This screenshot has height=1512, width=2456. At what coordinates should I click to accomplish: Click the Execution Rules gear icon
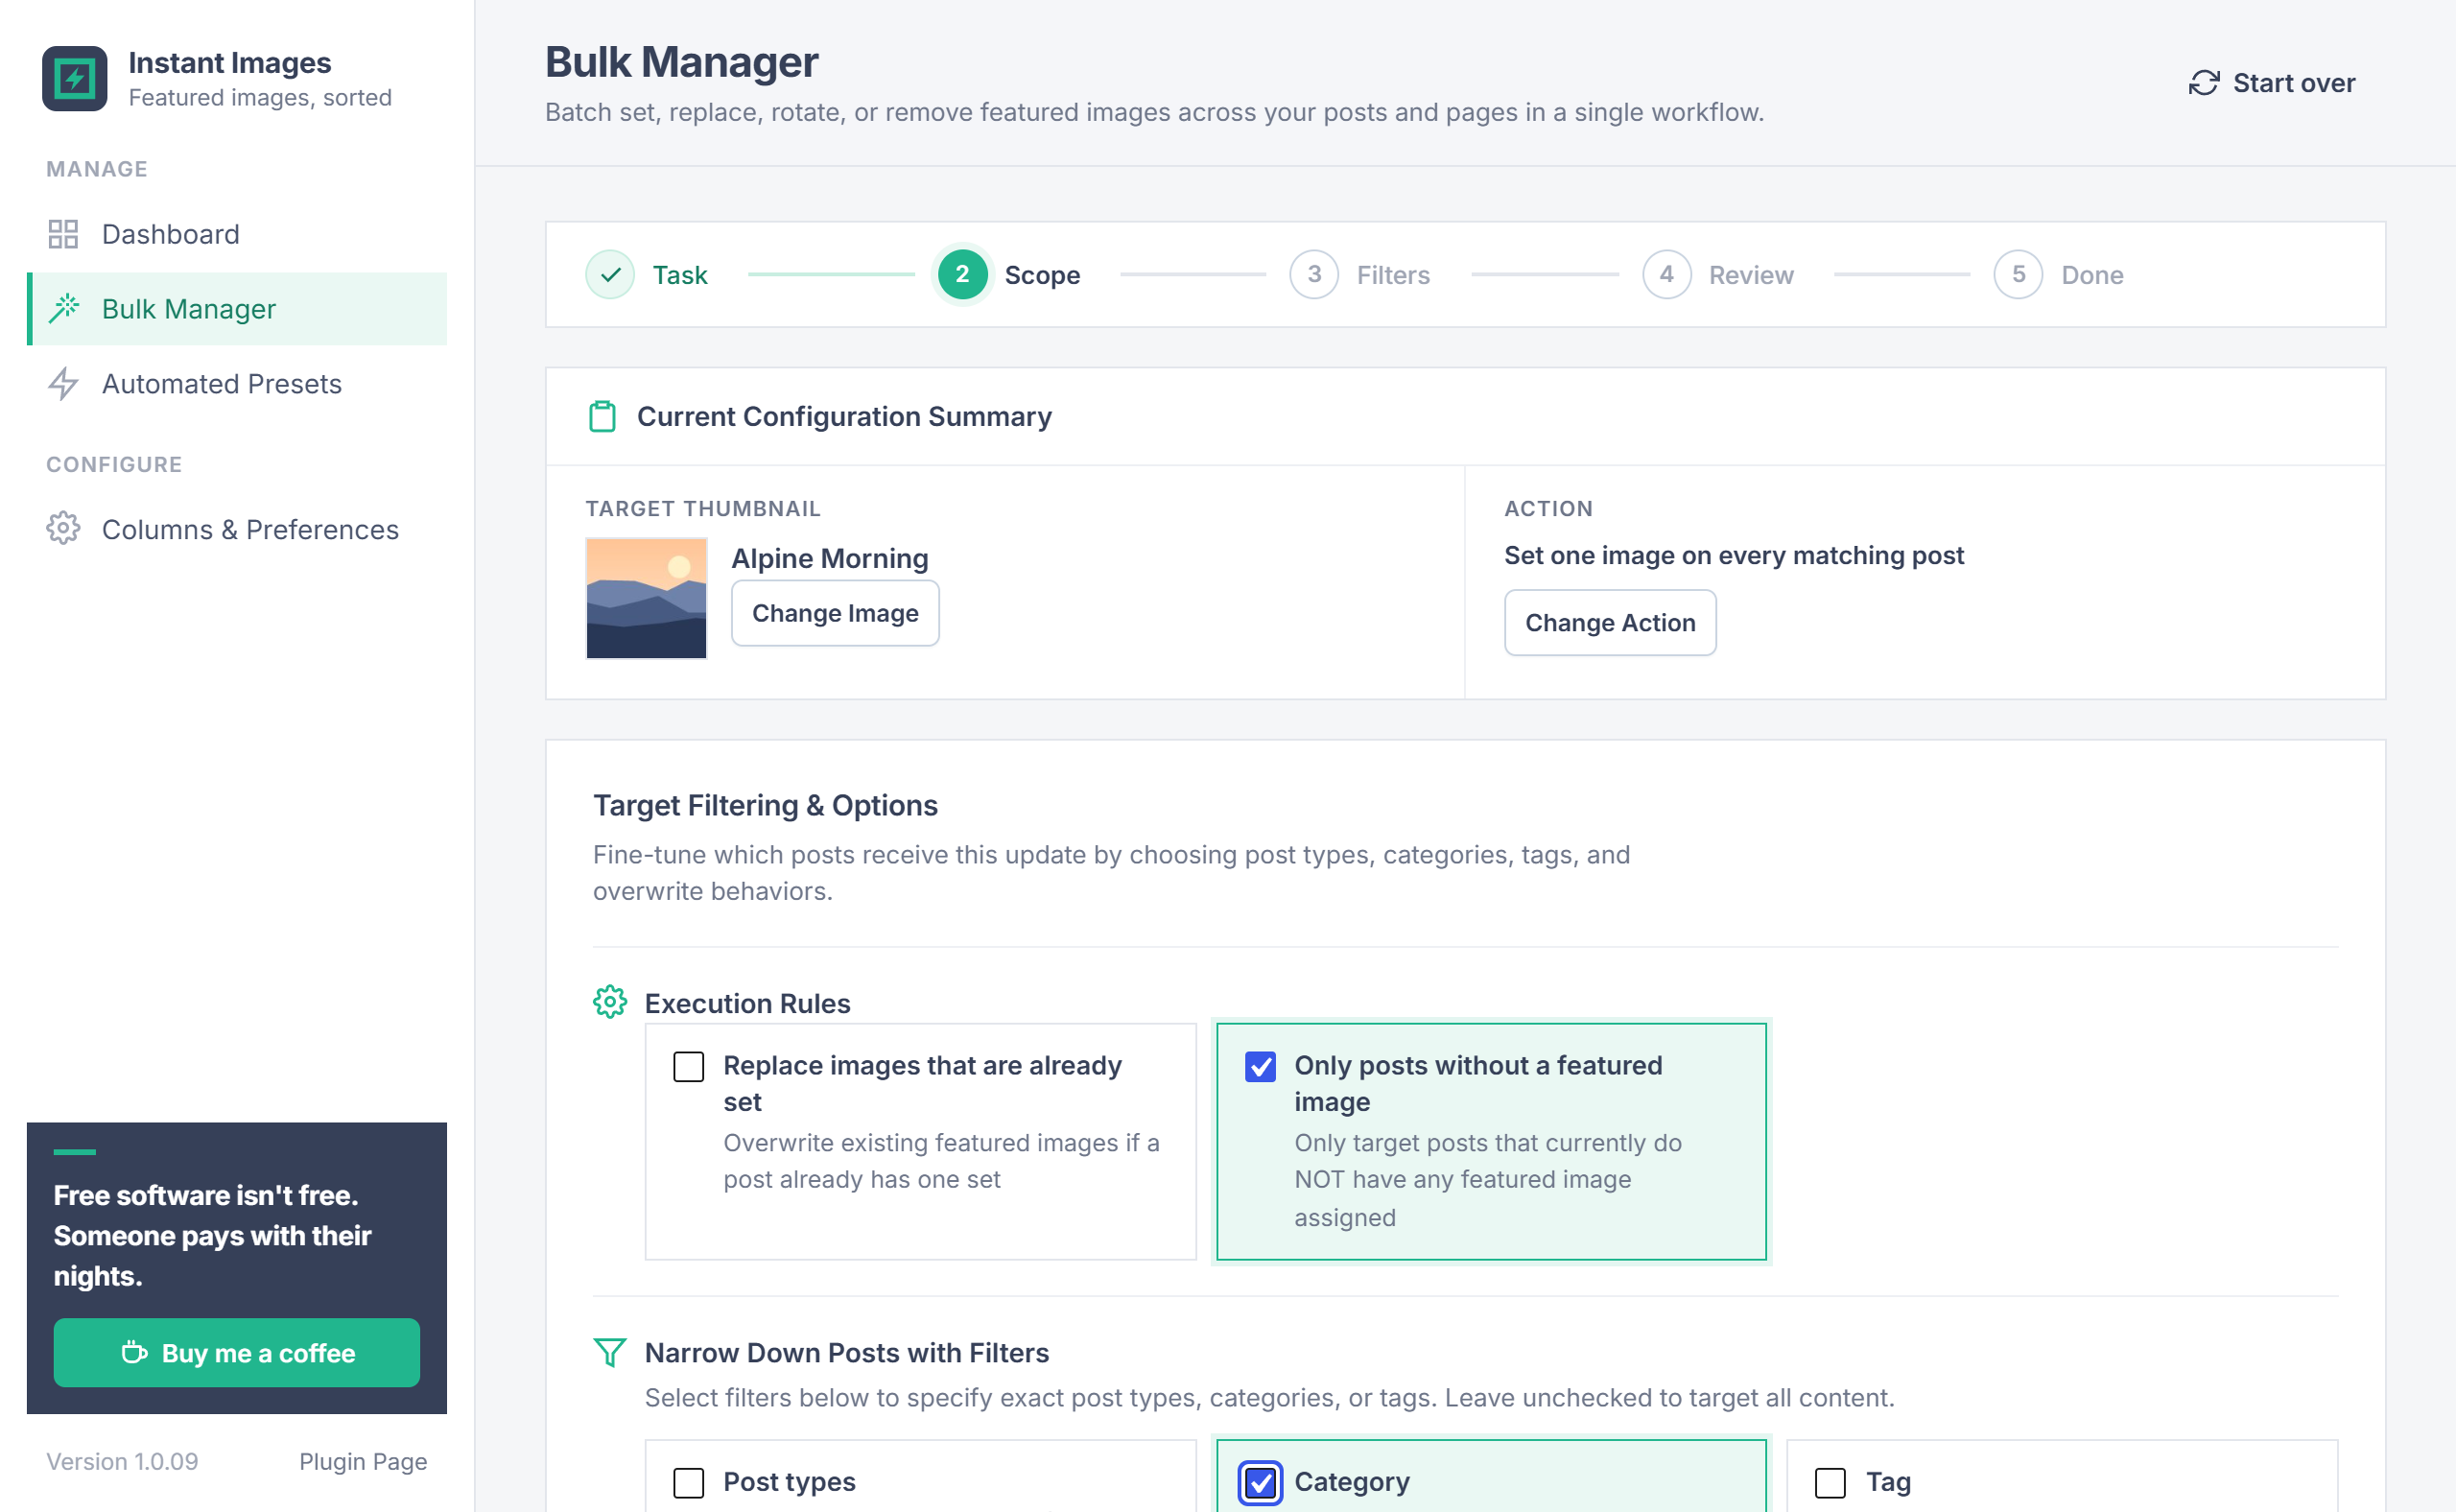(x=609, y=1002)
